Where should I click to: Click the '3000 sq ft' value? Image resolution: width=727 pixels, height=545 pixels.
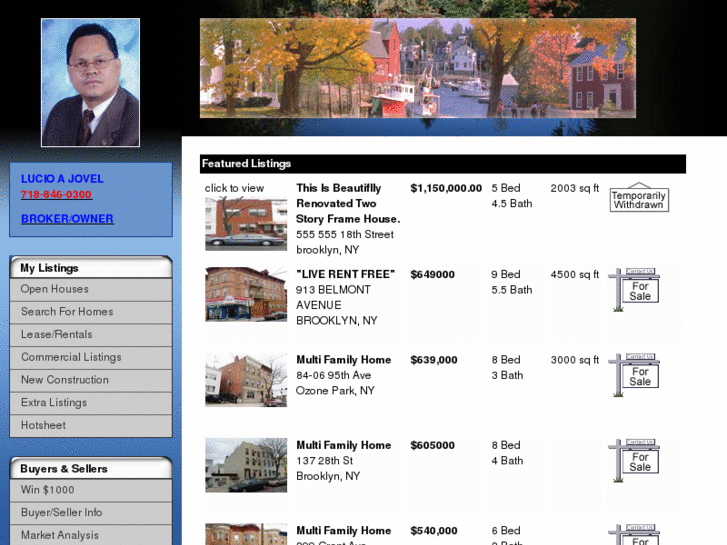[574, 360]
